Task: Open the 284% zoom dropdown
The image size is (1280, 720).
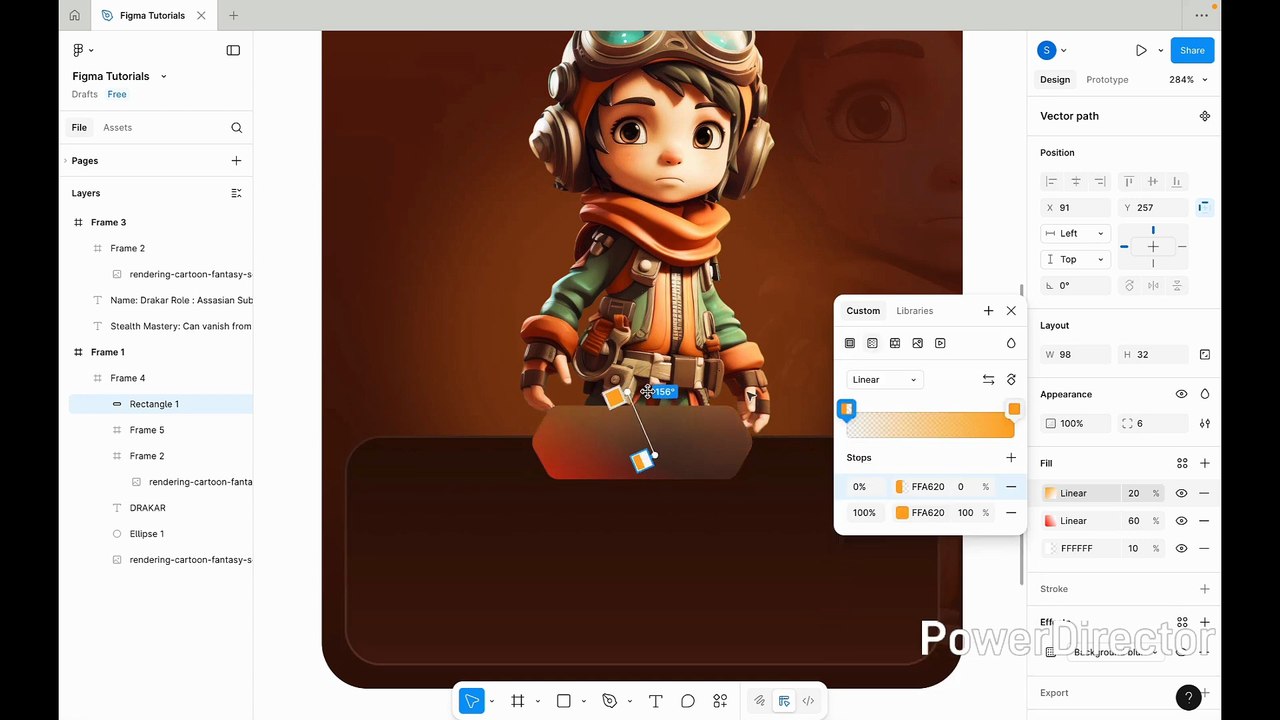Action: click(1188, 79)
